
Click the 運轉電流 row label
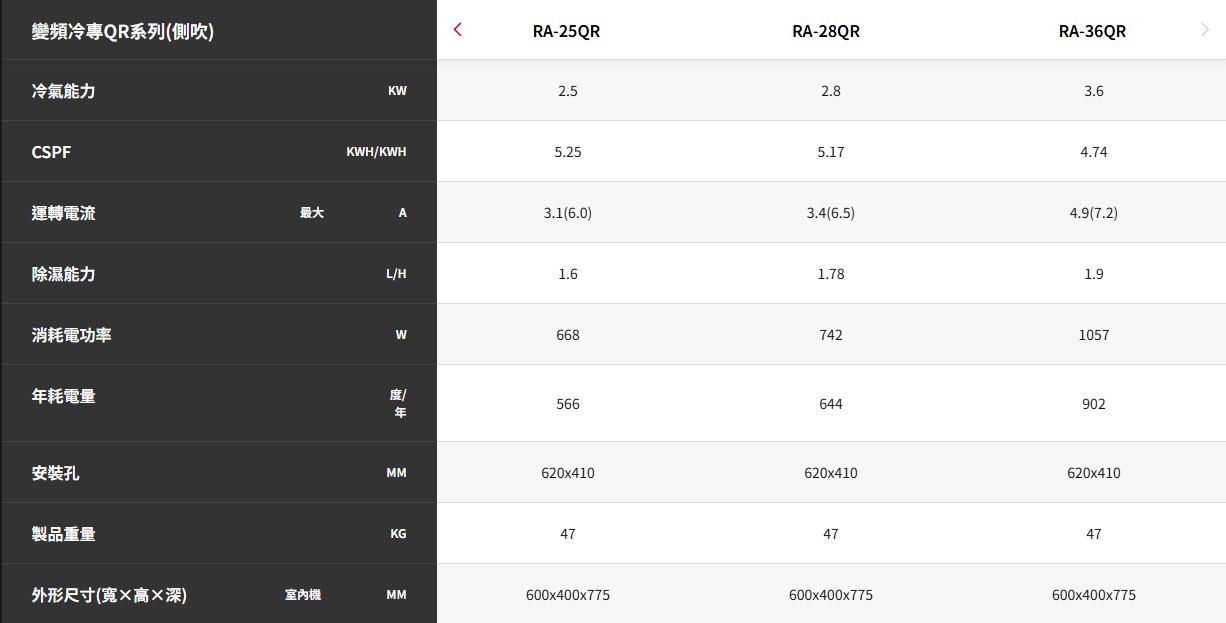coord(64,213)
